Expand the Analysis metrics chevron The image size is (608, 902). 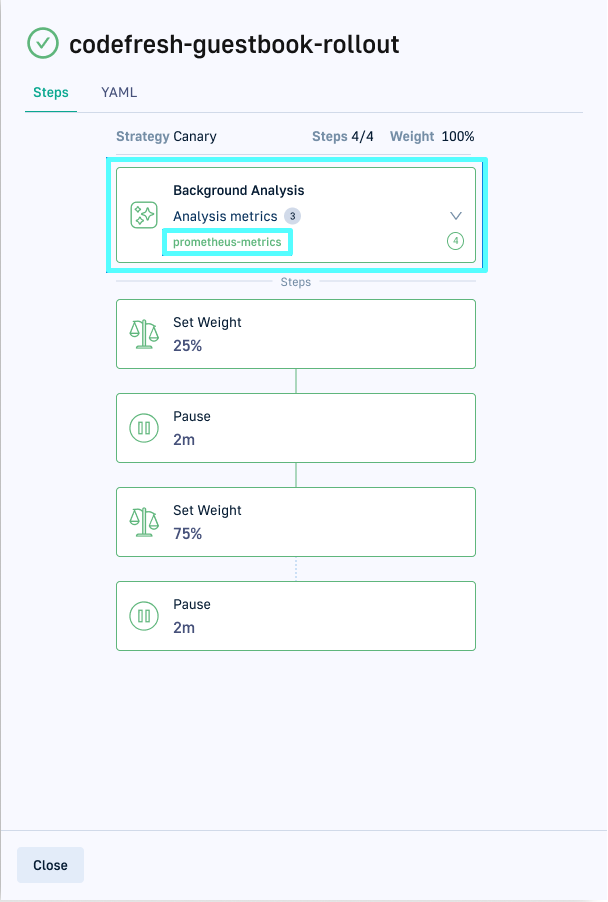(456, 216)
